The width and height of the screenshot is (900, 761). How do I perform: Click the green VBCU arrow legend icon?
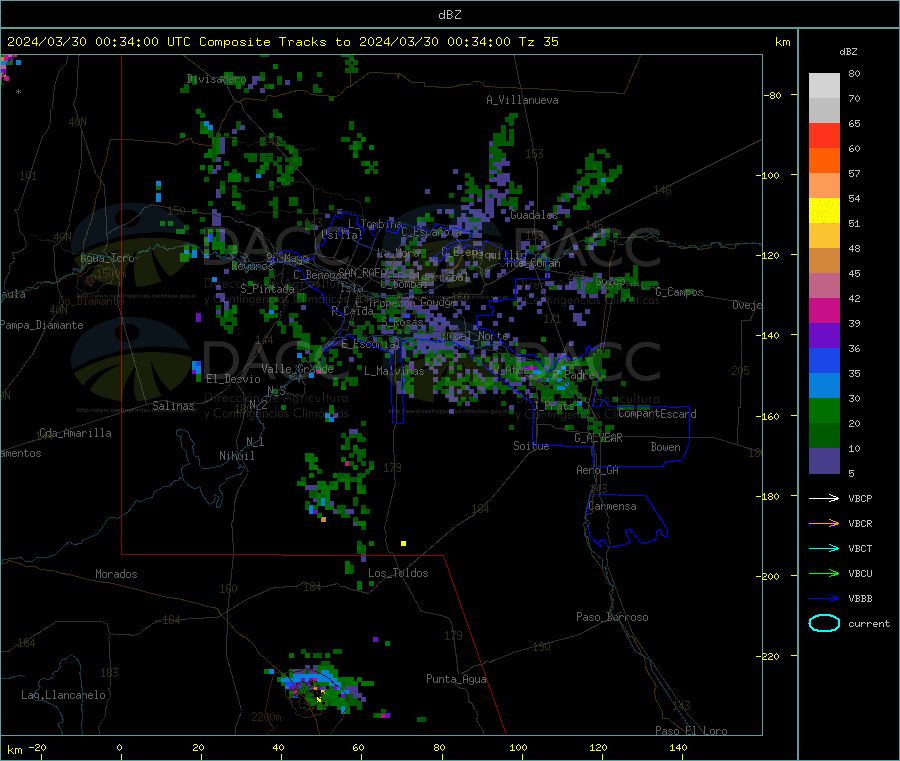point(824,573)
